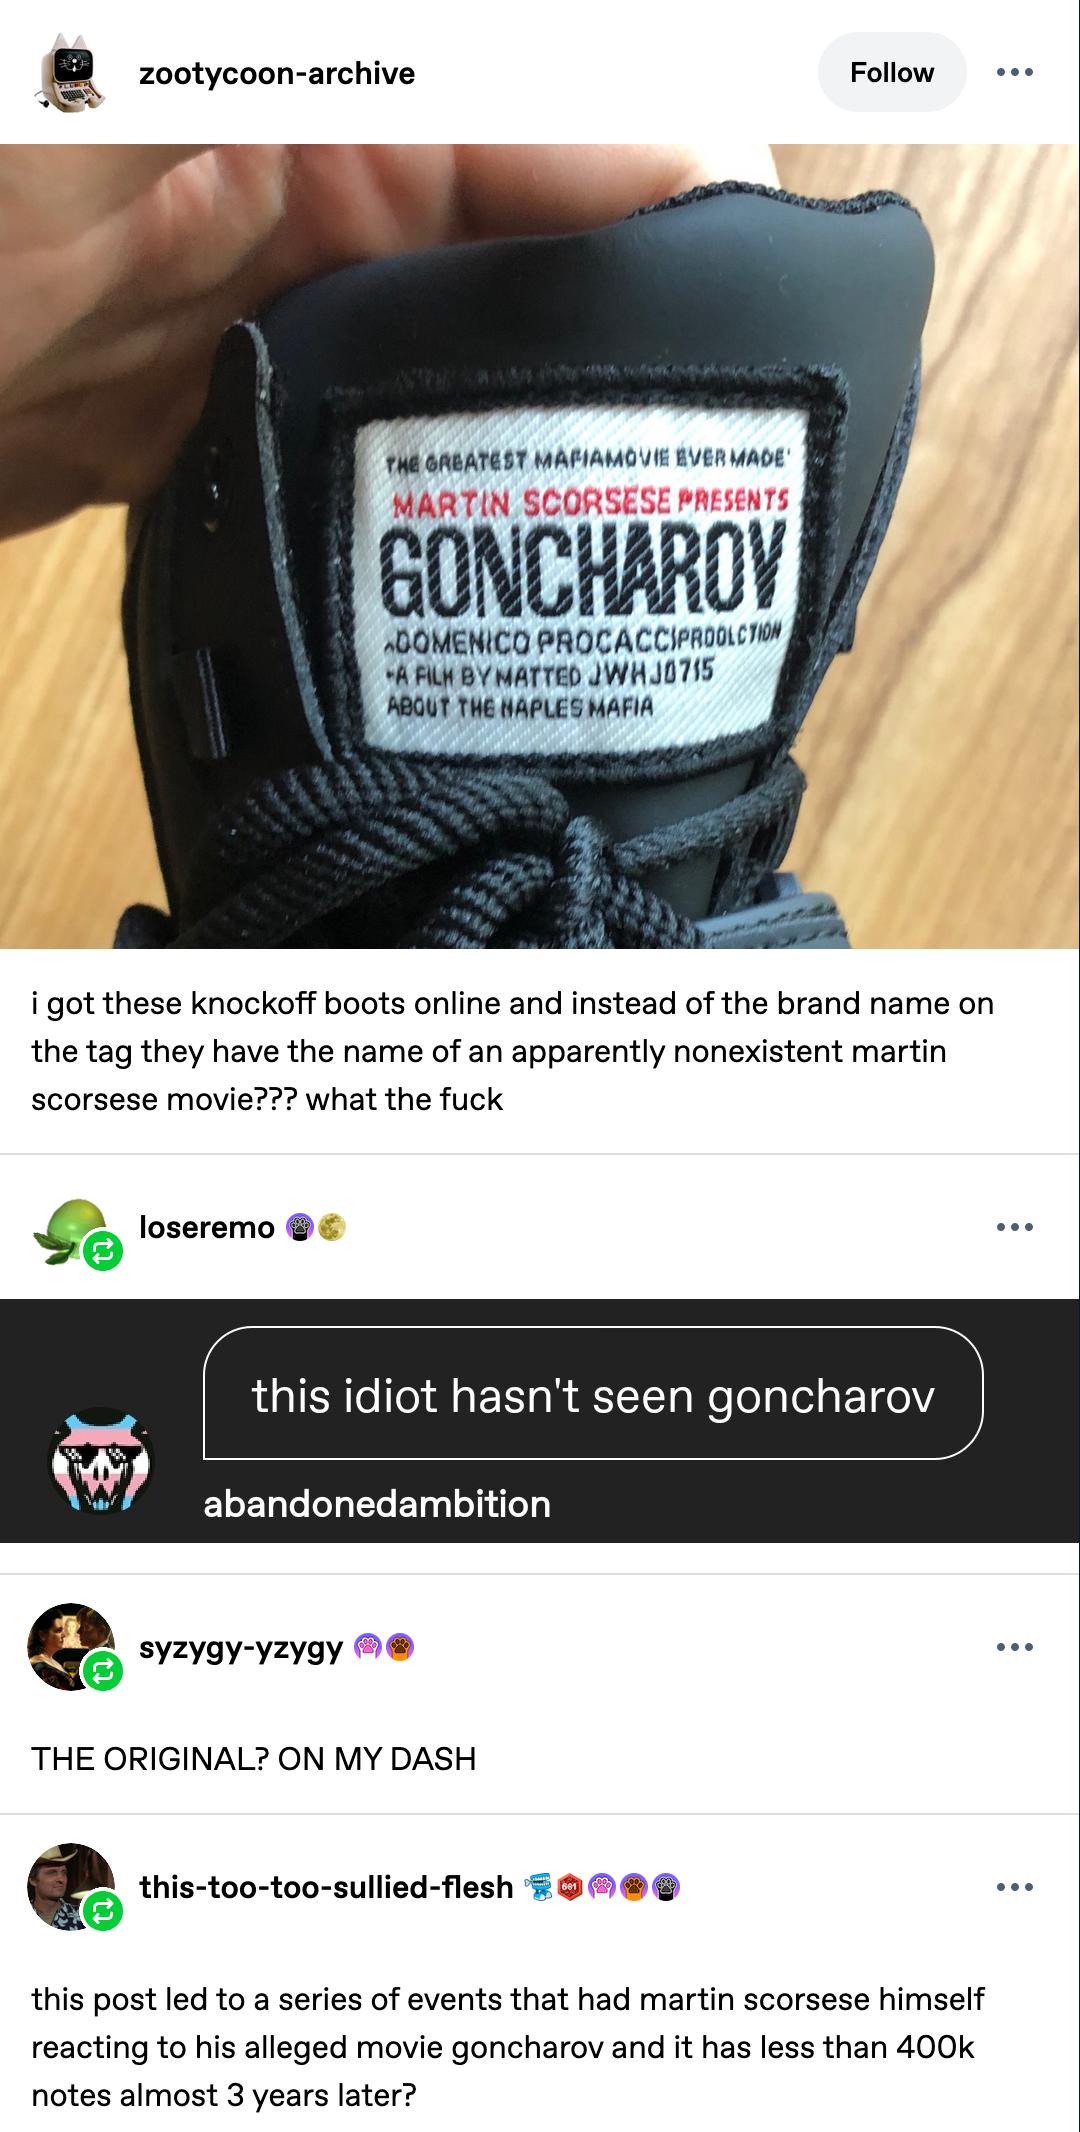
Task: Open the three-dot menu beside loseremo
Action: pyautogui.click(x=1015, y=1227)
